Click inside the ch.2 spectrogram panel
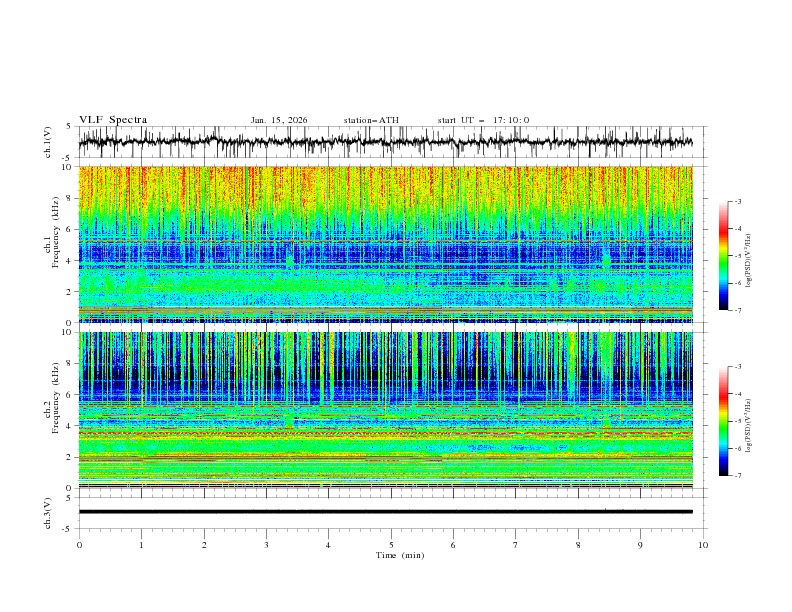Viewport: 792px width, 612px height. pyautogui.click(x=385, y=410)
